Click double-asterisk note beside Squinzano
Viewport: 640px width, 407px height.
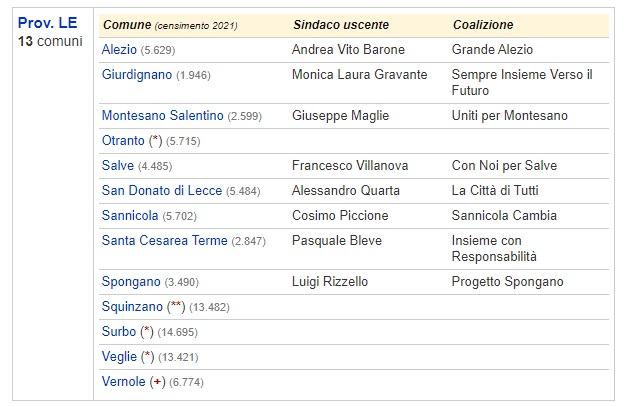(x=177, y=306)
